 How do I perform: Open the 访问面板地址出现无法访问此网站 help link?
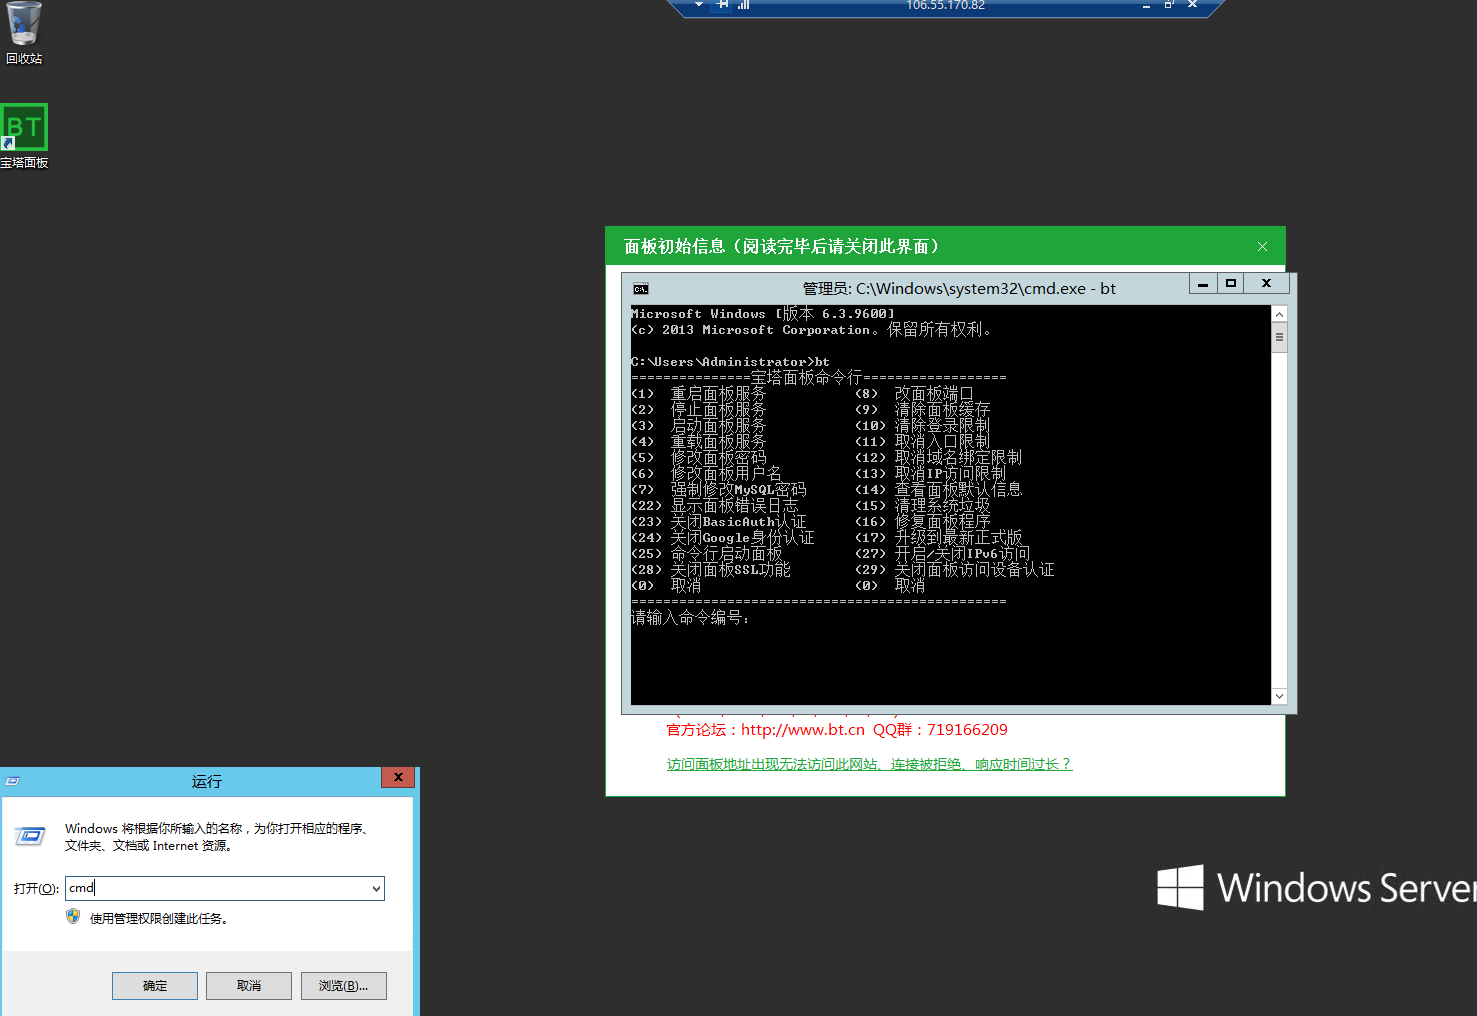tap(869, 764)
